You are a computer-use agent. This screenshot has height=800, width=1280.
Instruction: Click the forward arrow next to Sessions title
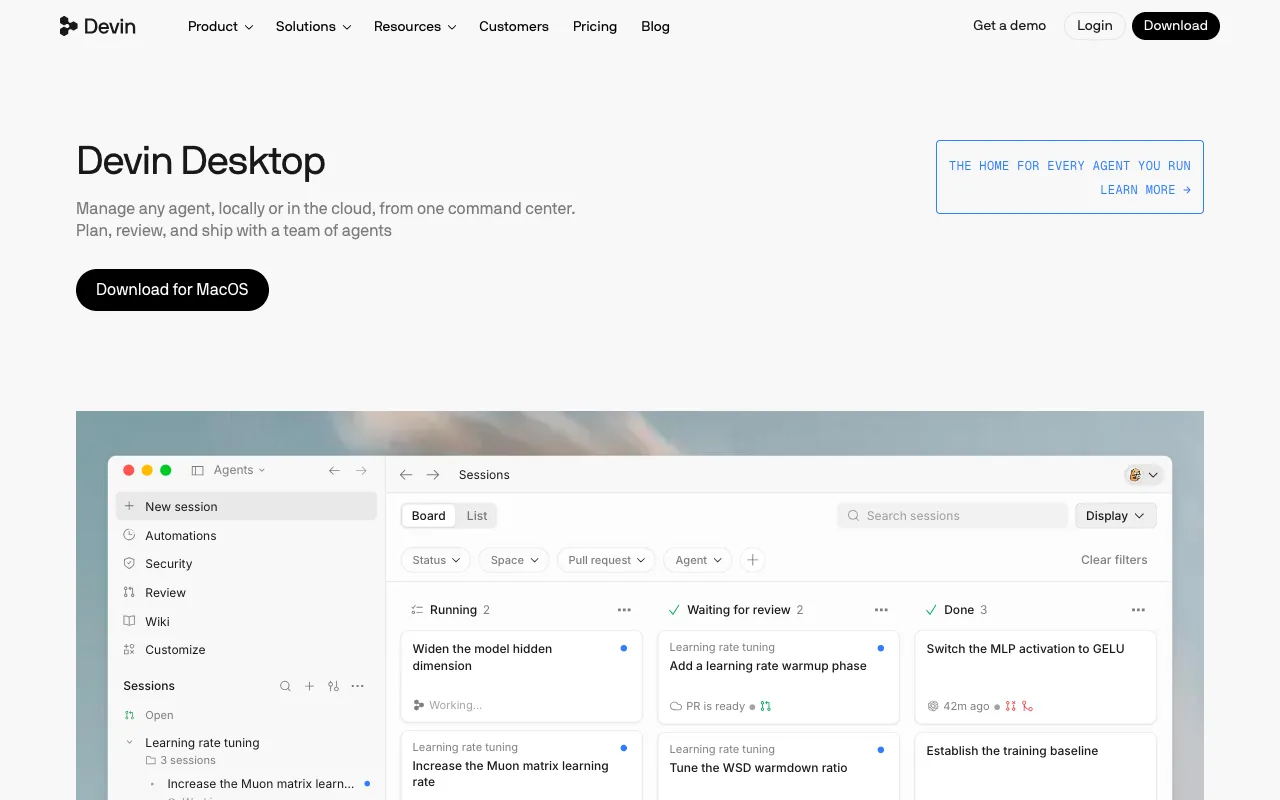pyautogui.click(x=432, y=475)
